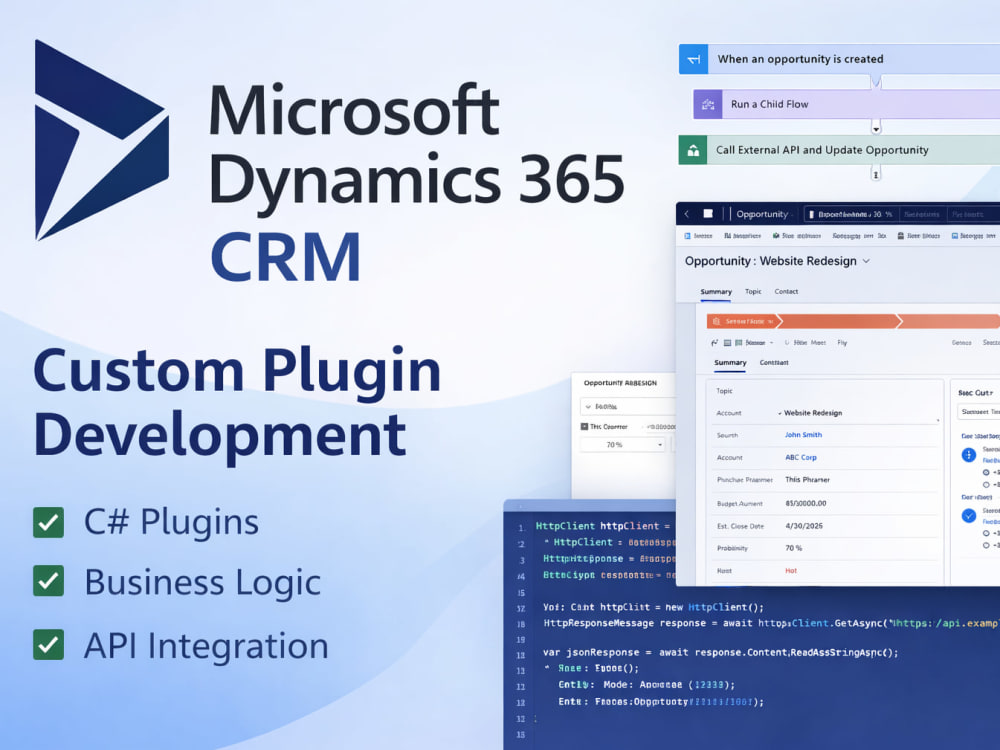Open the John Smith link

tap(804, 435)
